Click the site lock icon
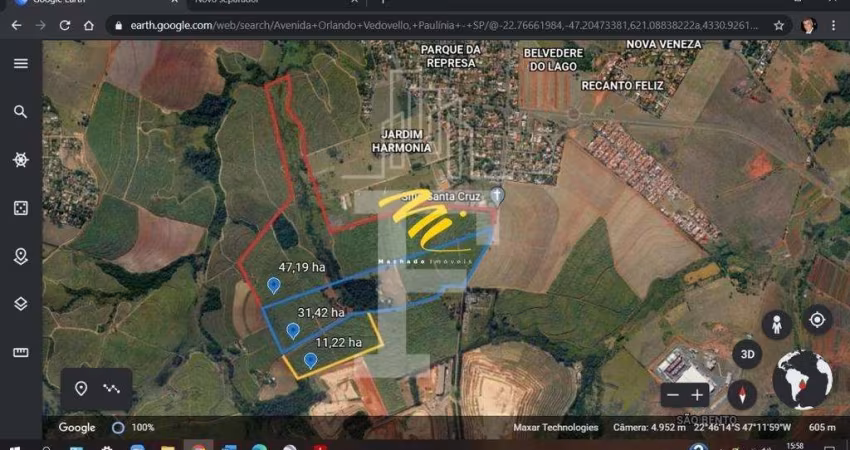 coord(118,25)
